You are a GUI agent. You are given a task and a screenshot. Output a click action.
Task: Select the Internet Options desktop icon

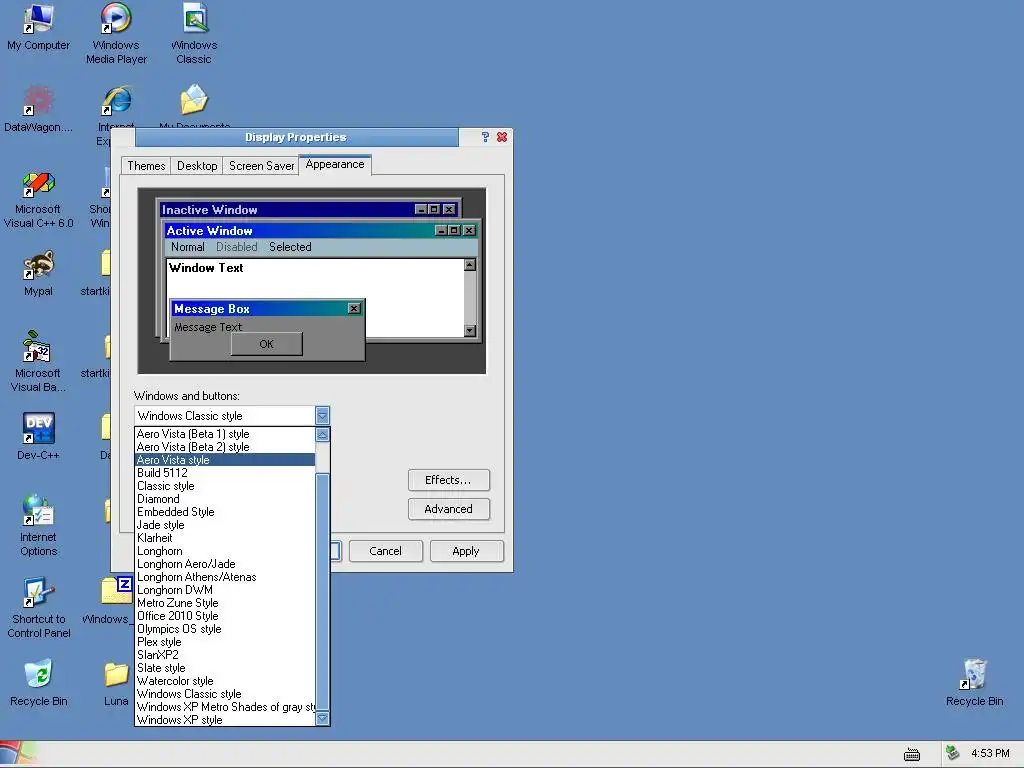click(x=38, y=526)
